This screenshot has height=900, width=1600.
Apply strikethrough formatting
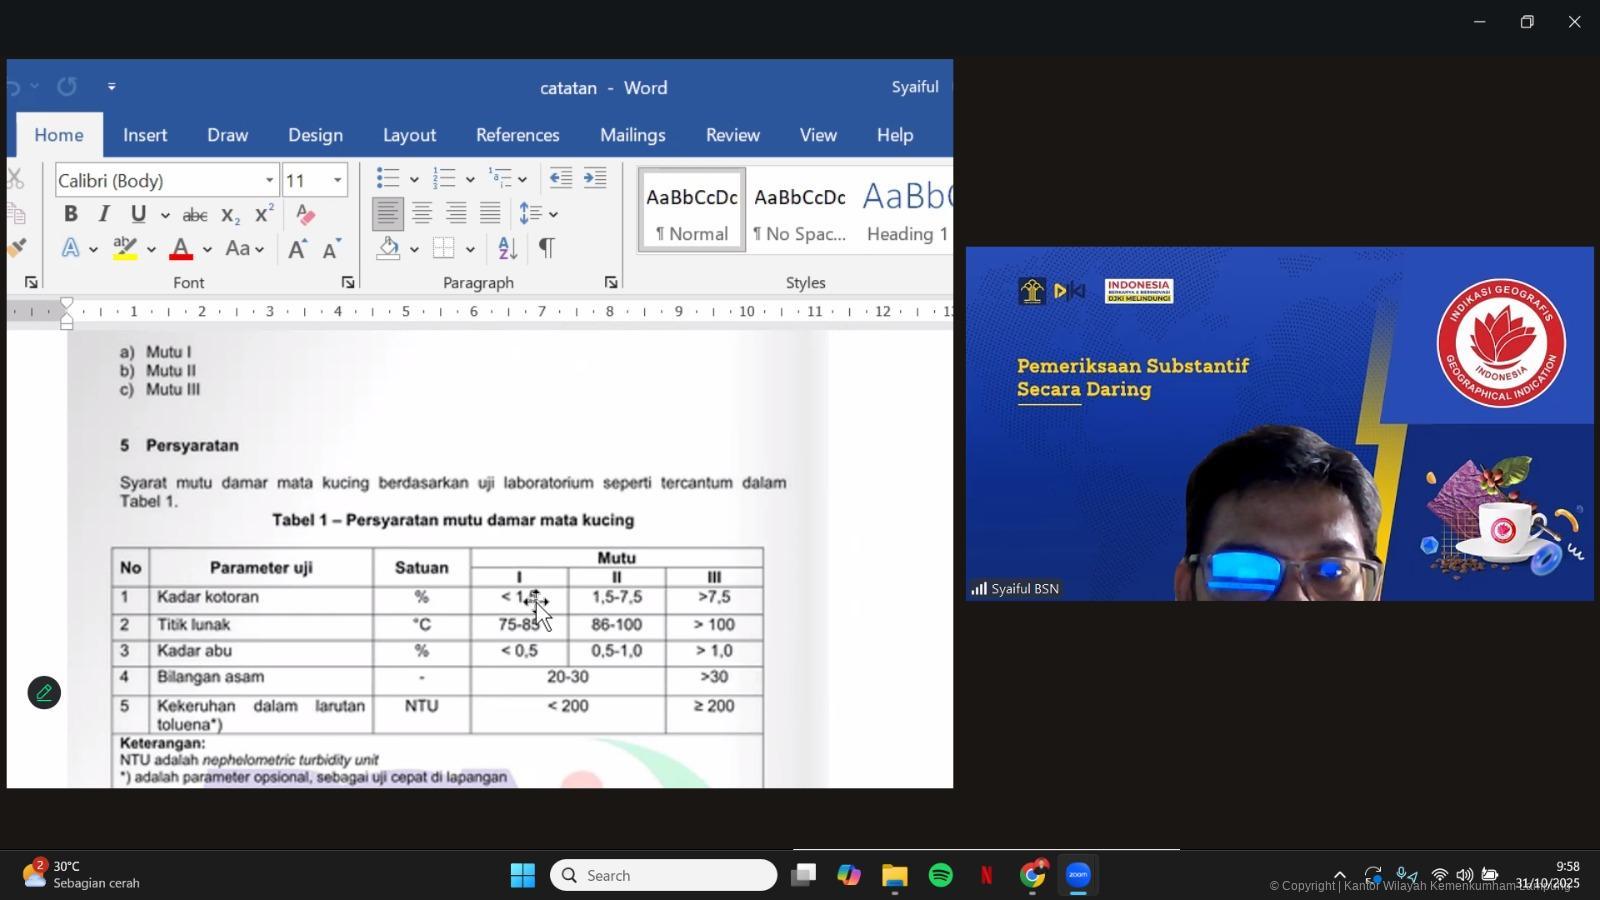[195, 214]
